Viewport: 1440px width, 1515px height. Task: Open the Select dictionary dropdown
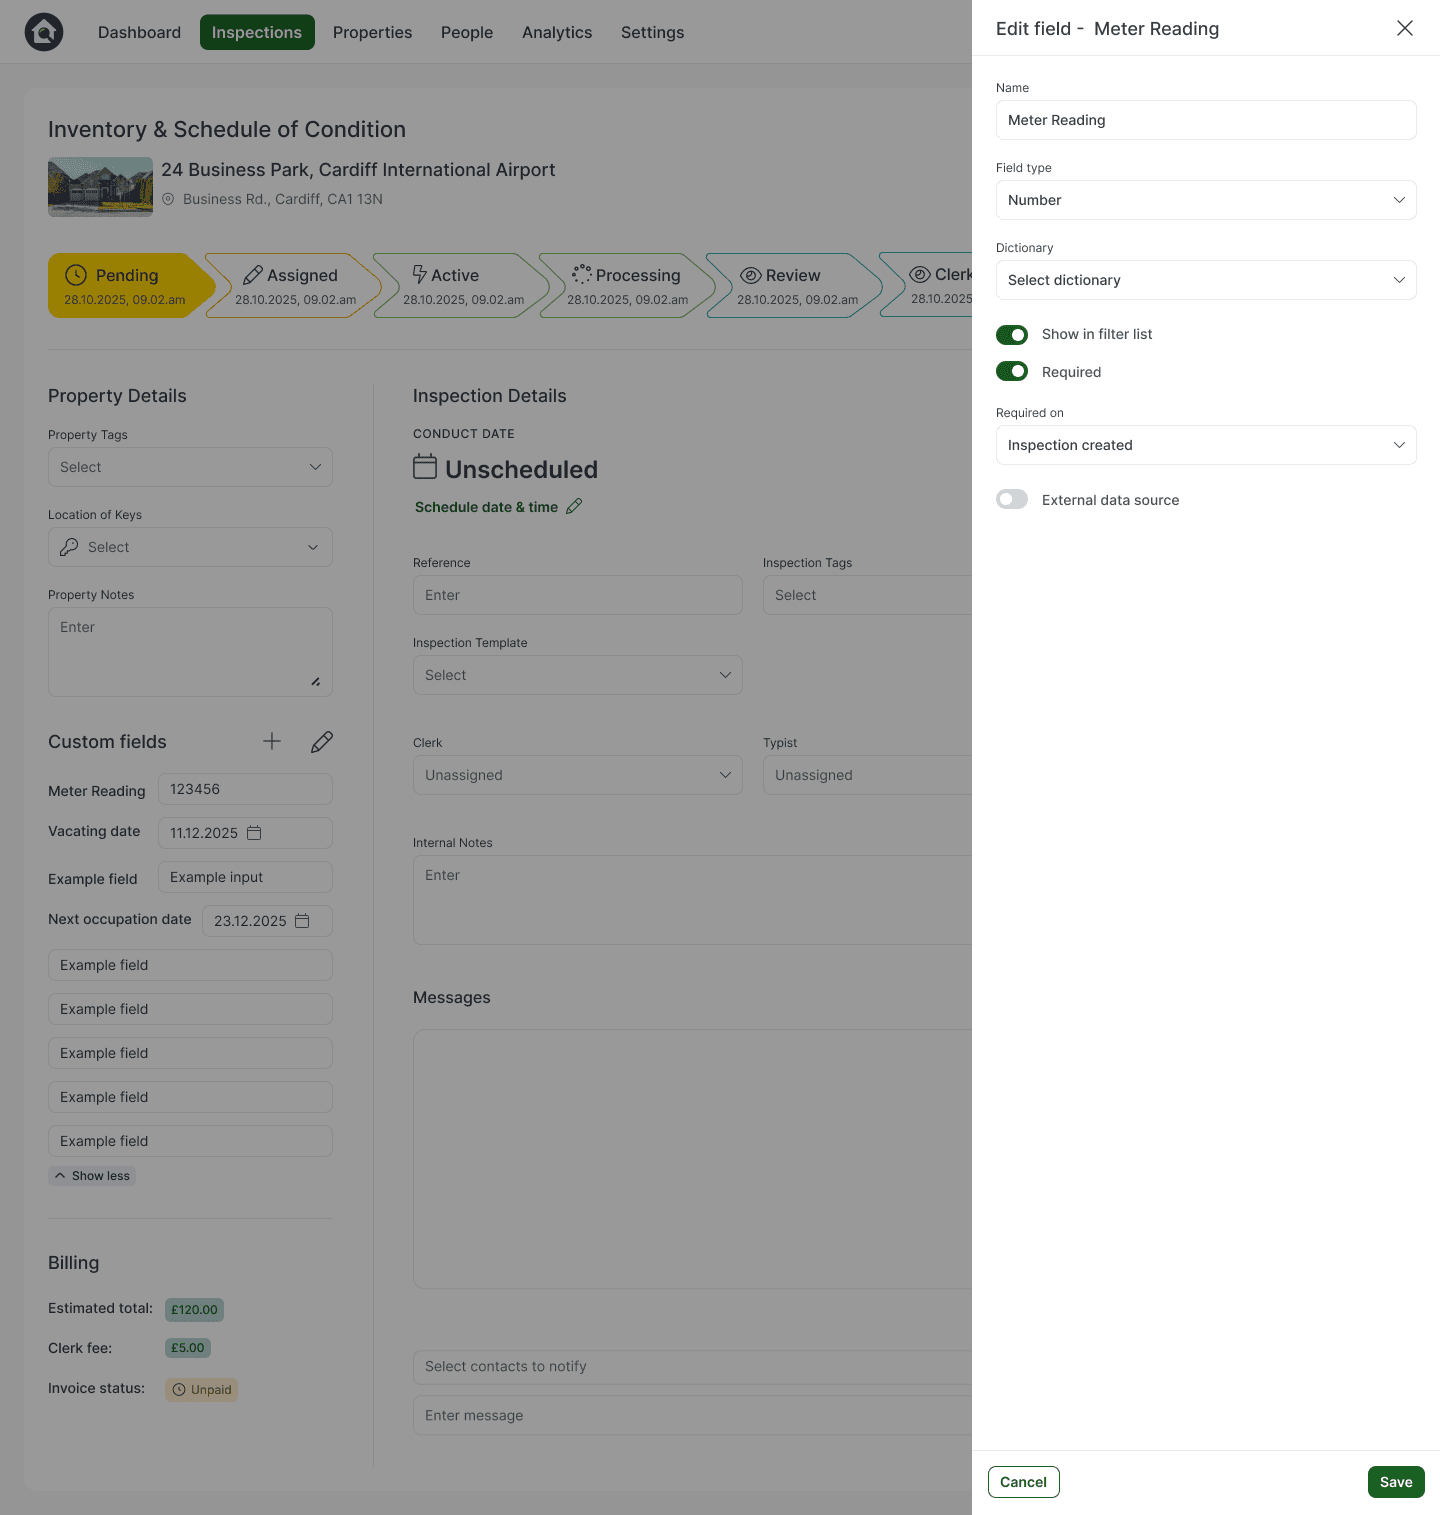tap(1206, 280)
